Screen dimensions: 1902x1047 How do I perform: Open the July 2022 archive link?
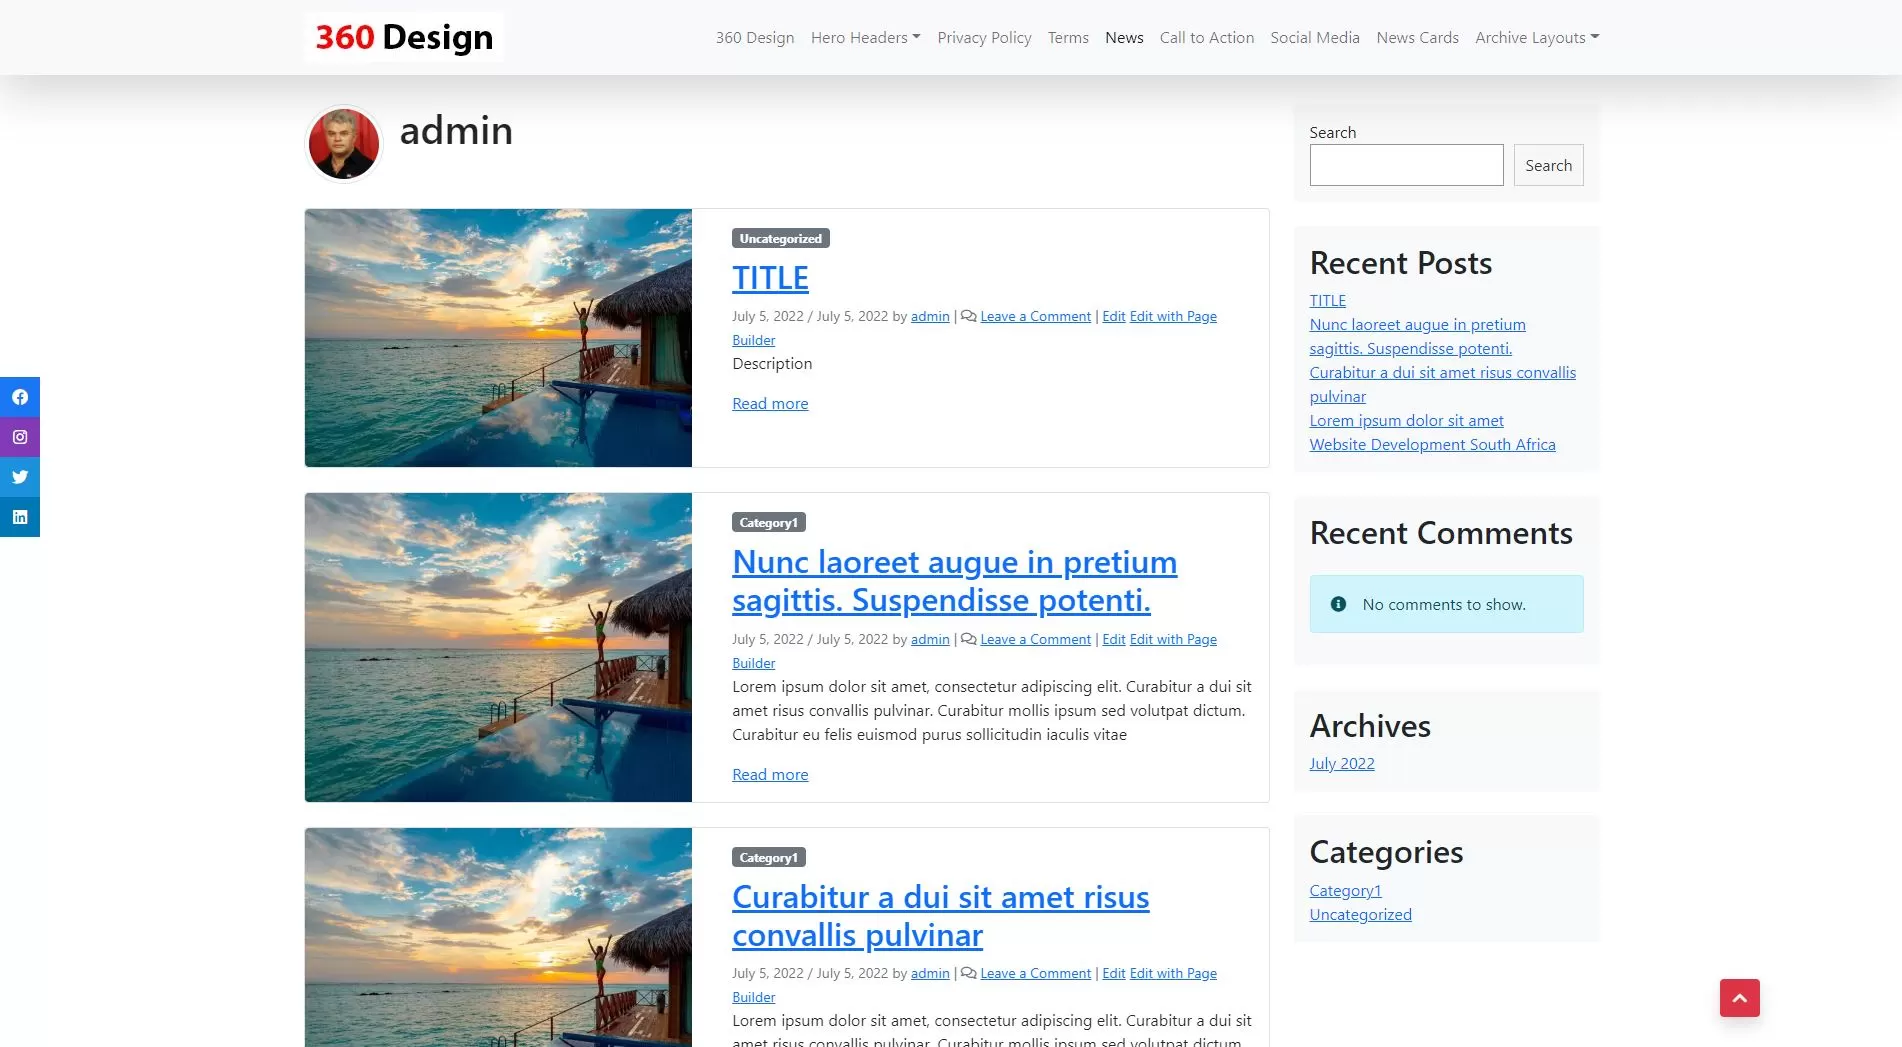click(x=1342, y=763)
